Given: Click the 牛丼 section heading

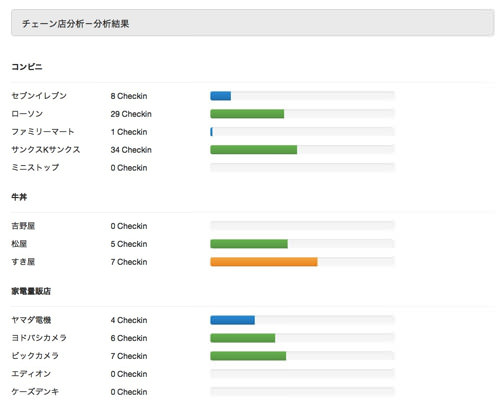Looking at the screenshot, I should coord(19,197).
